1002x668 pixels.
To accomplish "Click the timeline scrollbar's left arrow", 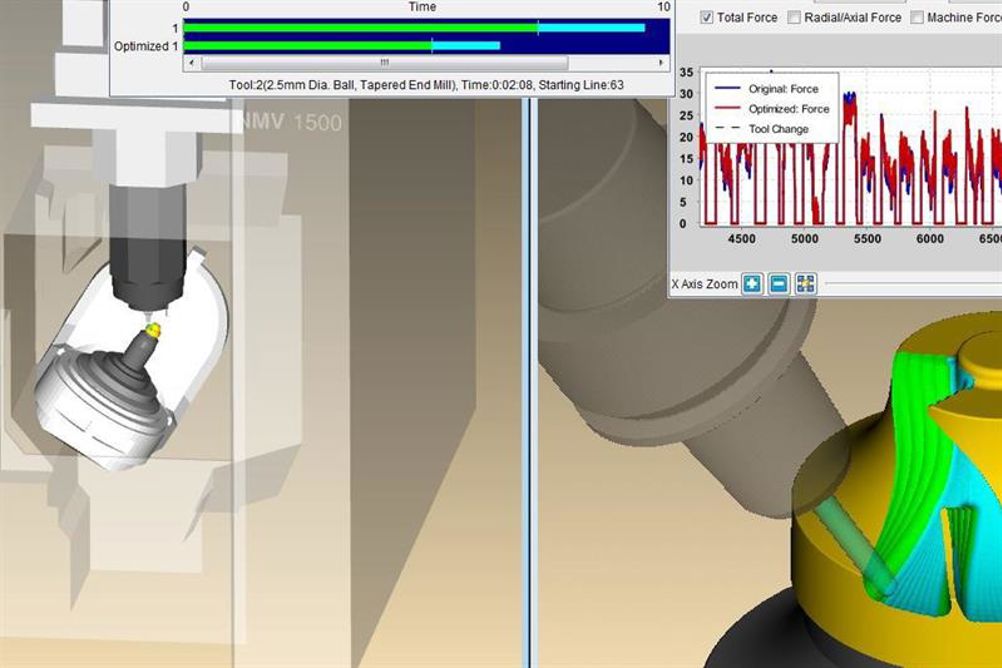I will pyautogui.click(x=192, y=63).
